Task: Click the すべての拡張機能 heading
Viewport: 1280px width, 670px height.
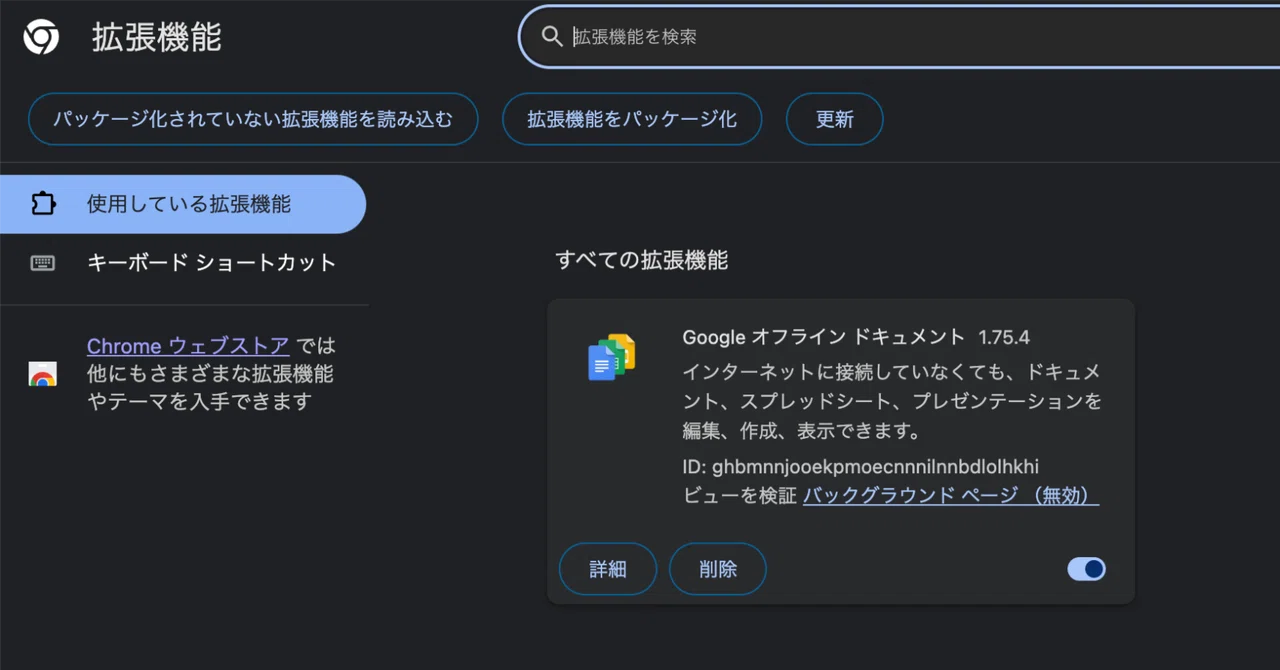Action: pos(642,261)
